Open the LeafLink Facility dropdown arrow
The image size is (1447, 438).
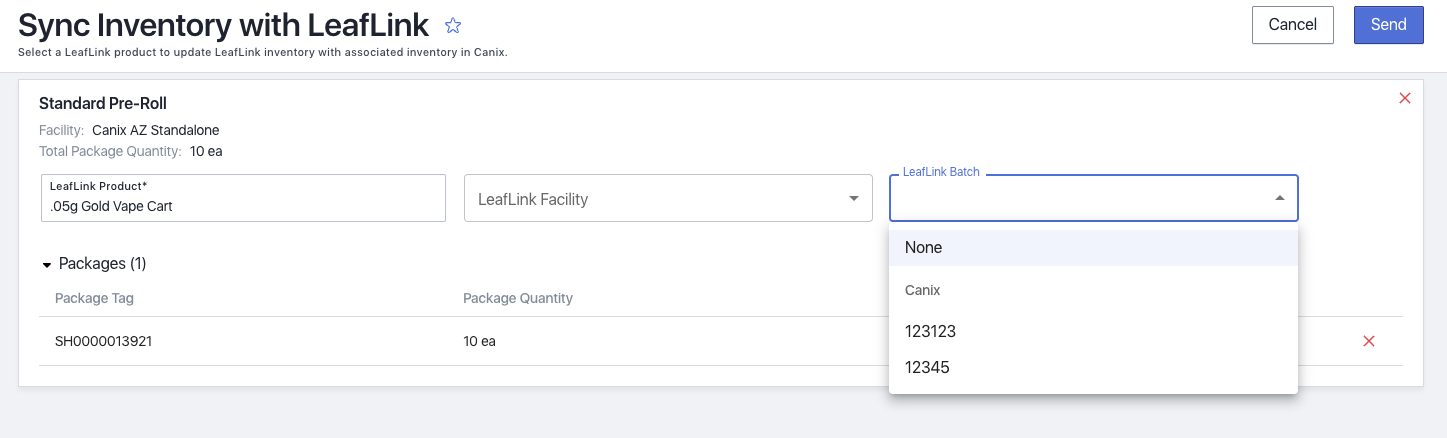pos(854,198)
